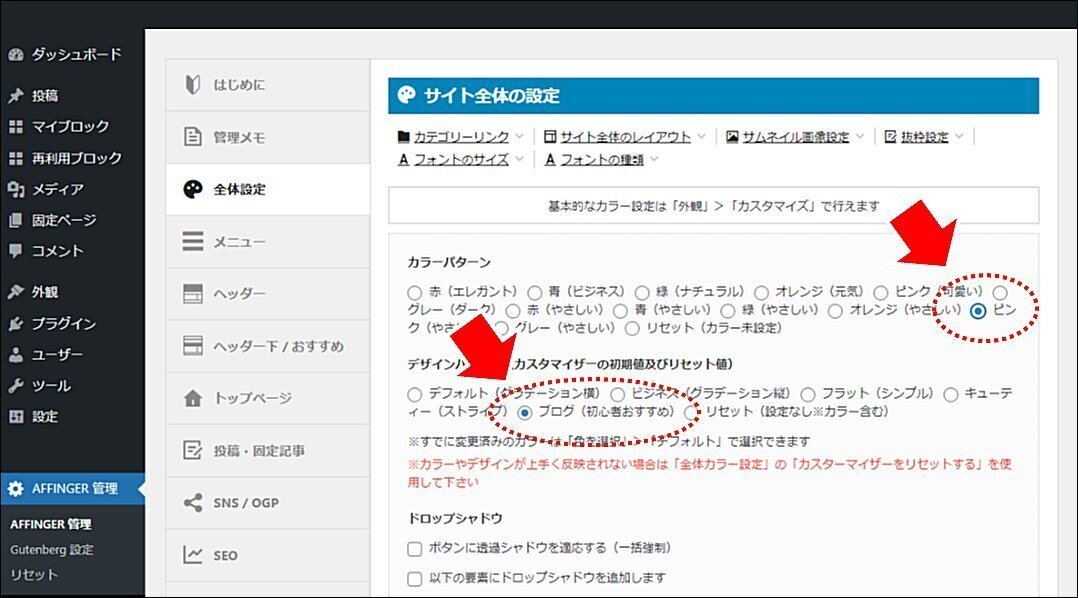The height and width of the screenshot is (598, 1078).
Task: Jump to フォントの種類 section link
Action: (602, 159)
